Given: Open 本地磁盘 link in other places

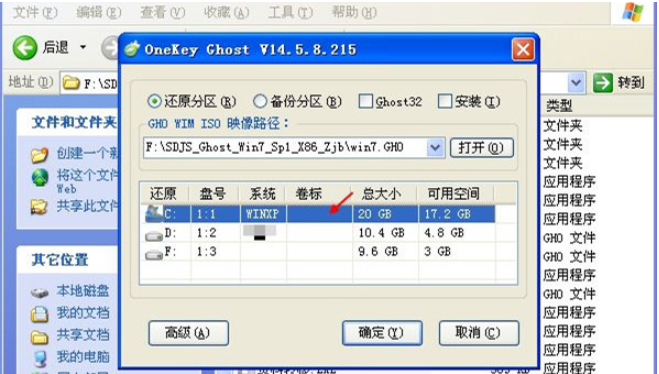Looking at the screenshot, I should [83, 291].
